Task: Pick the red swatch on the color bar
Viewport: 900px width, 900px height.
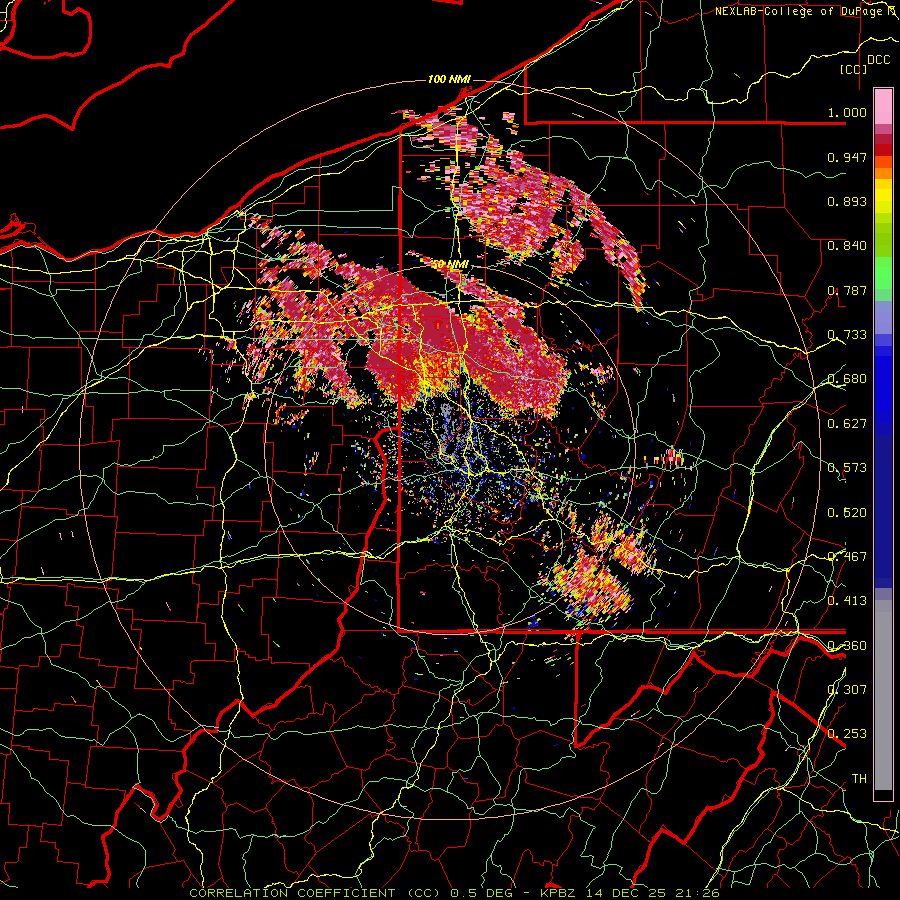Action: (x=883, y=150)
